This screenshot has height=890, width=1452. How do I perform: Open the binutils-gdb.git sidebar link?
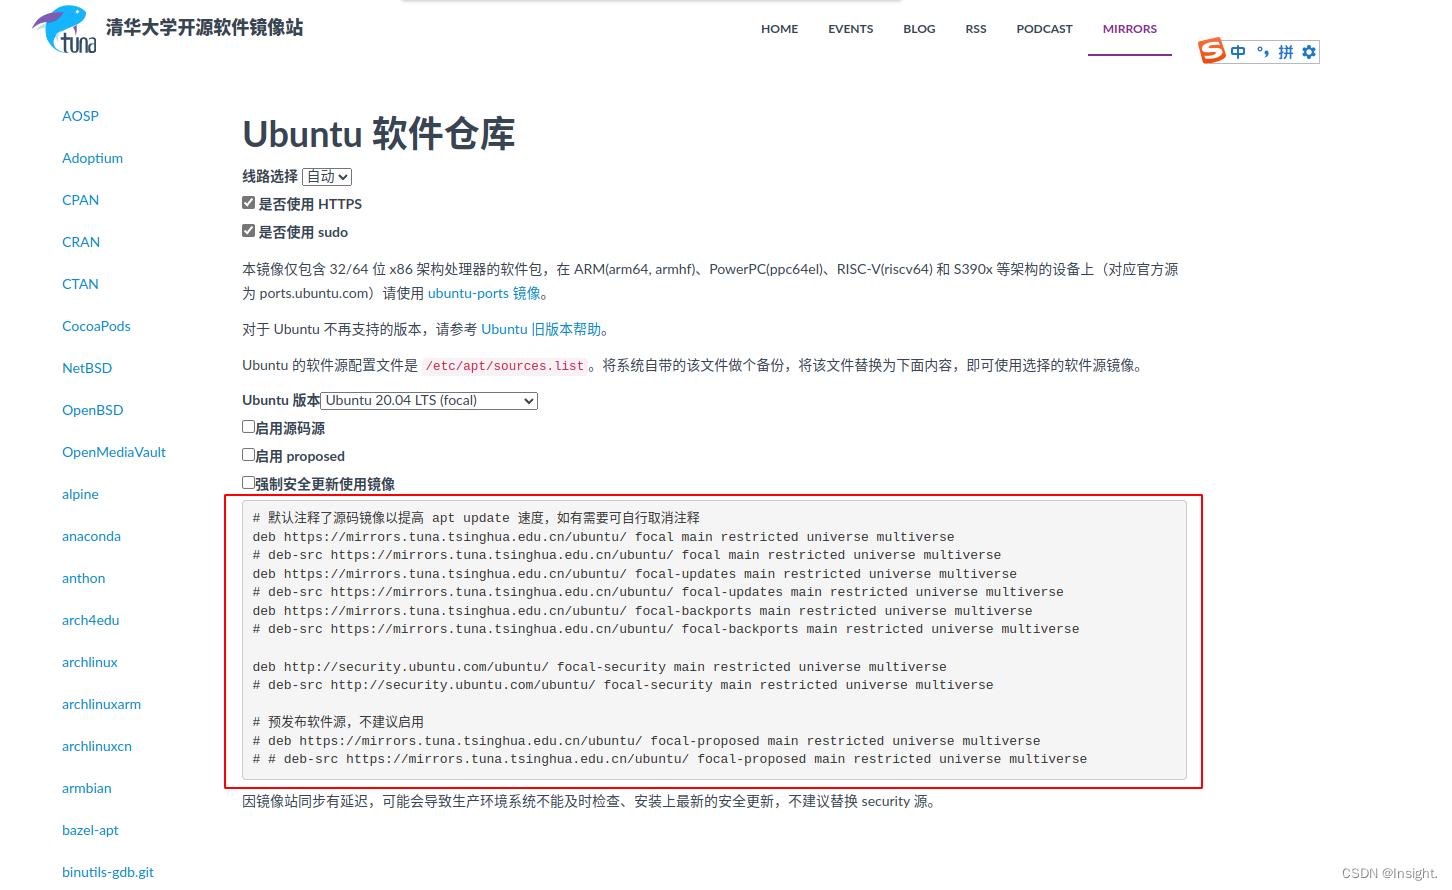tap(108, 872)
